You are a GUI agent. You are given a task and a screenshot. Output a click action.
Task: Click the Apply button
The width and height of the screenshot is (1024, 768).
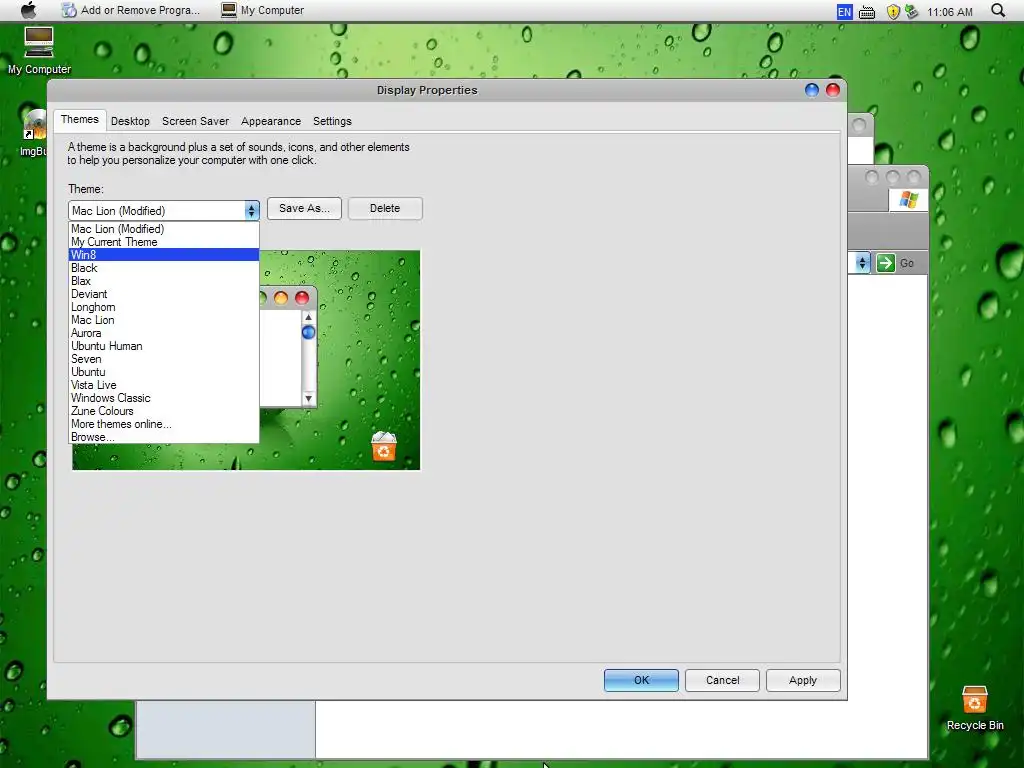tap(803, 680)
